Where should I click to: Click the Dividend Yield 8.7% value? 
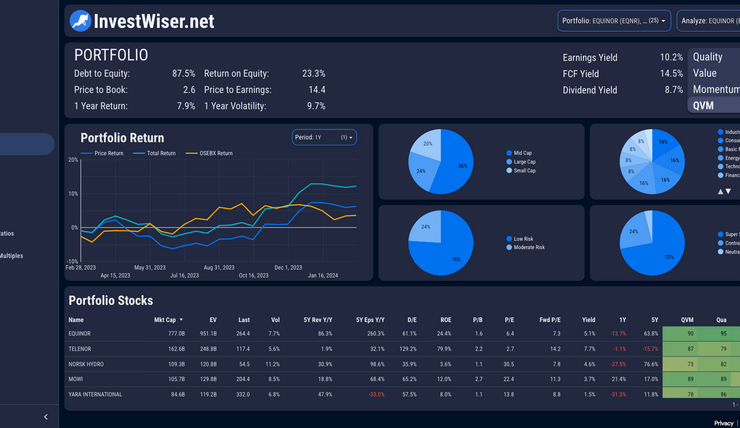tap(674, 90)
